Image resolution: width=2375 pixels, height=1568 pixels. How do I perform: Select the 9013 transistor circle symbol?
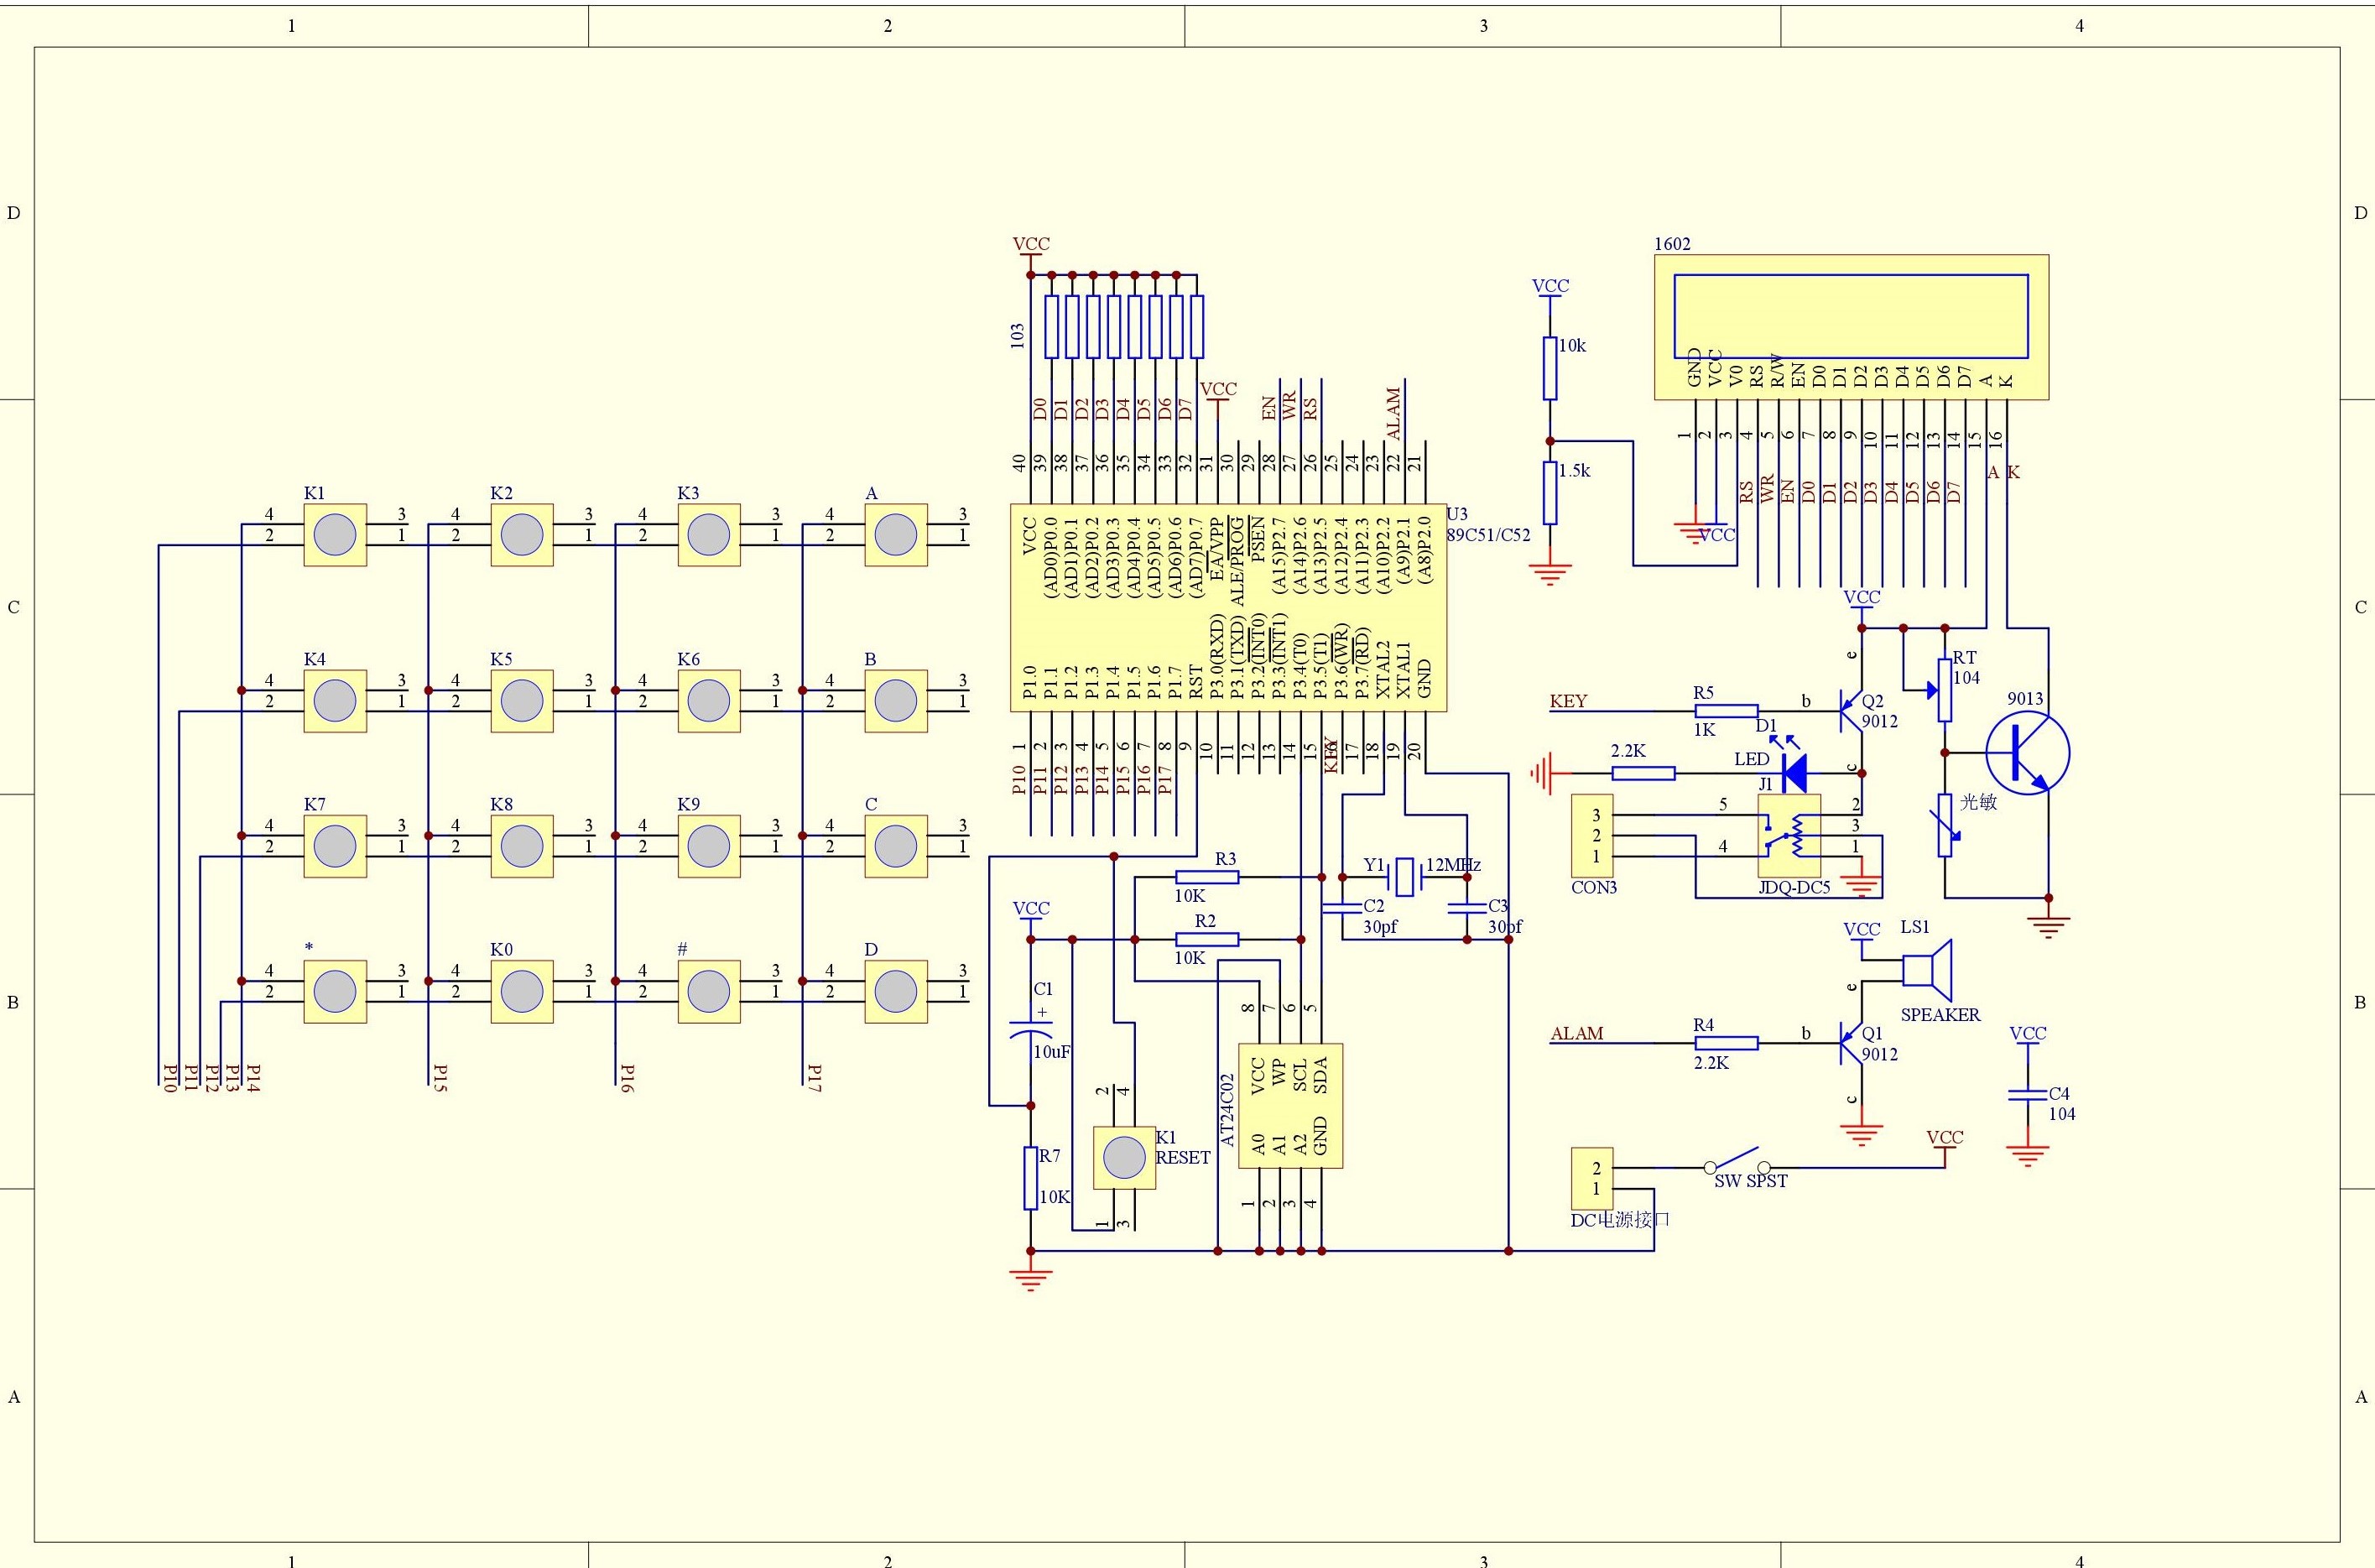tap(2028, 753)
